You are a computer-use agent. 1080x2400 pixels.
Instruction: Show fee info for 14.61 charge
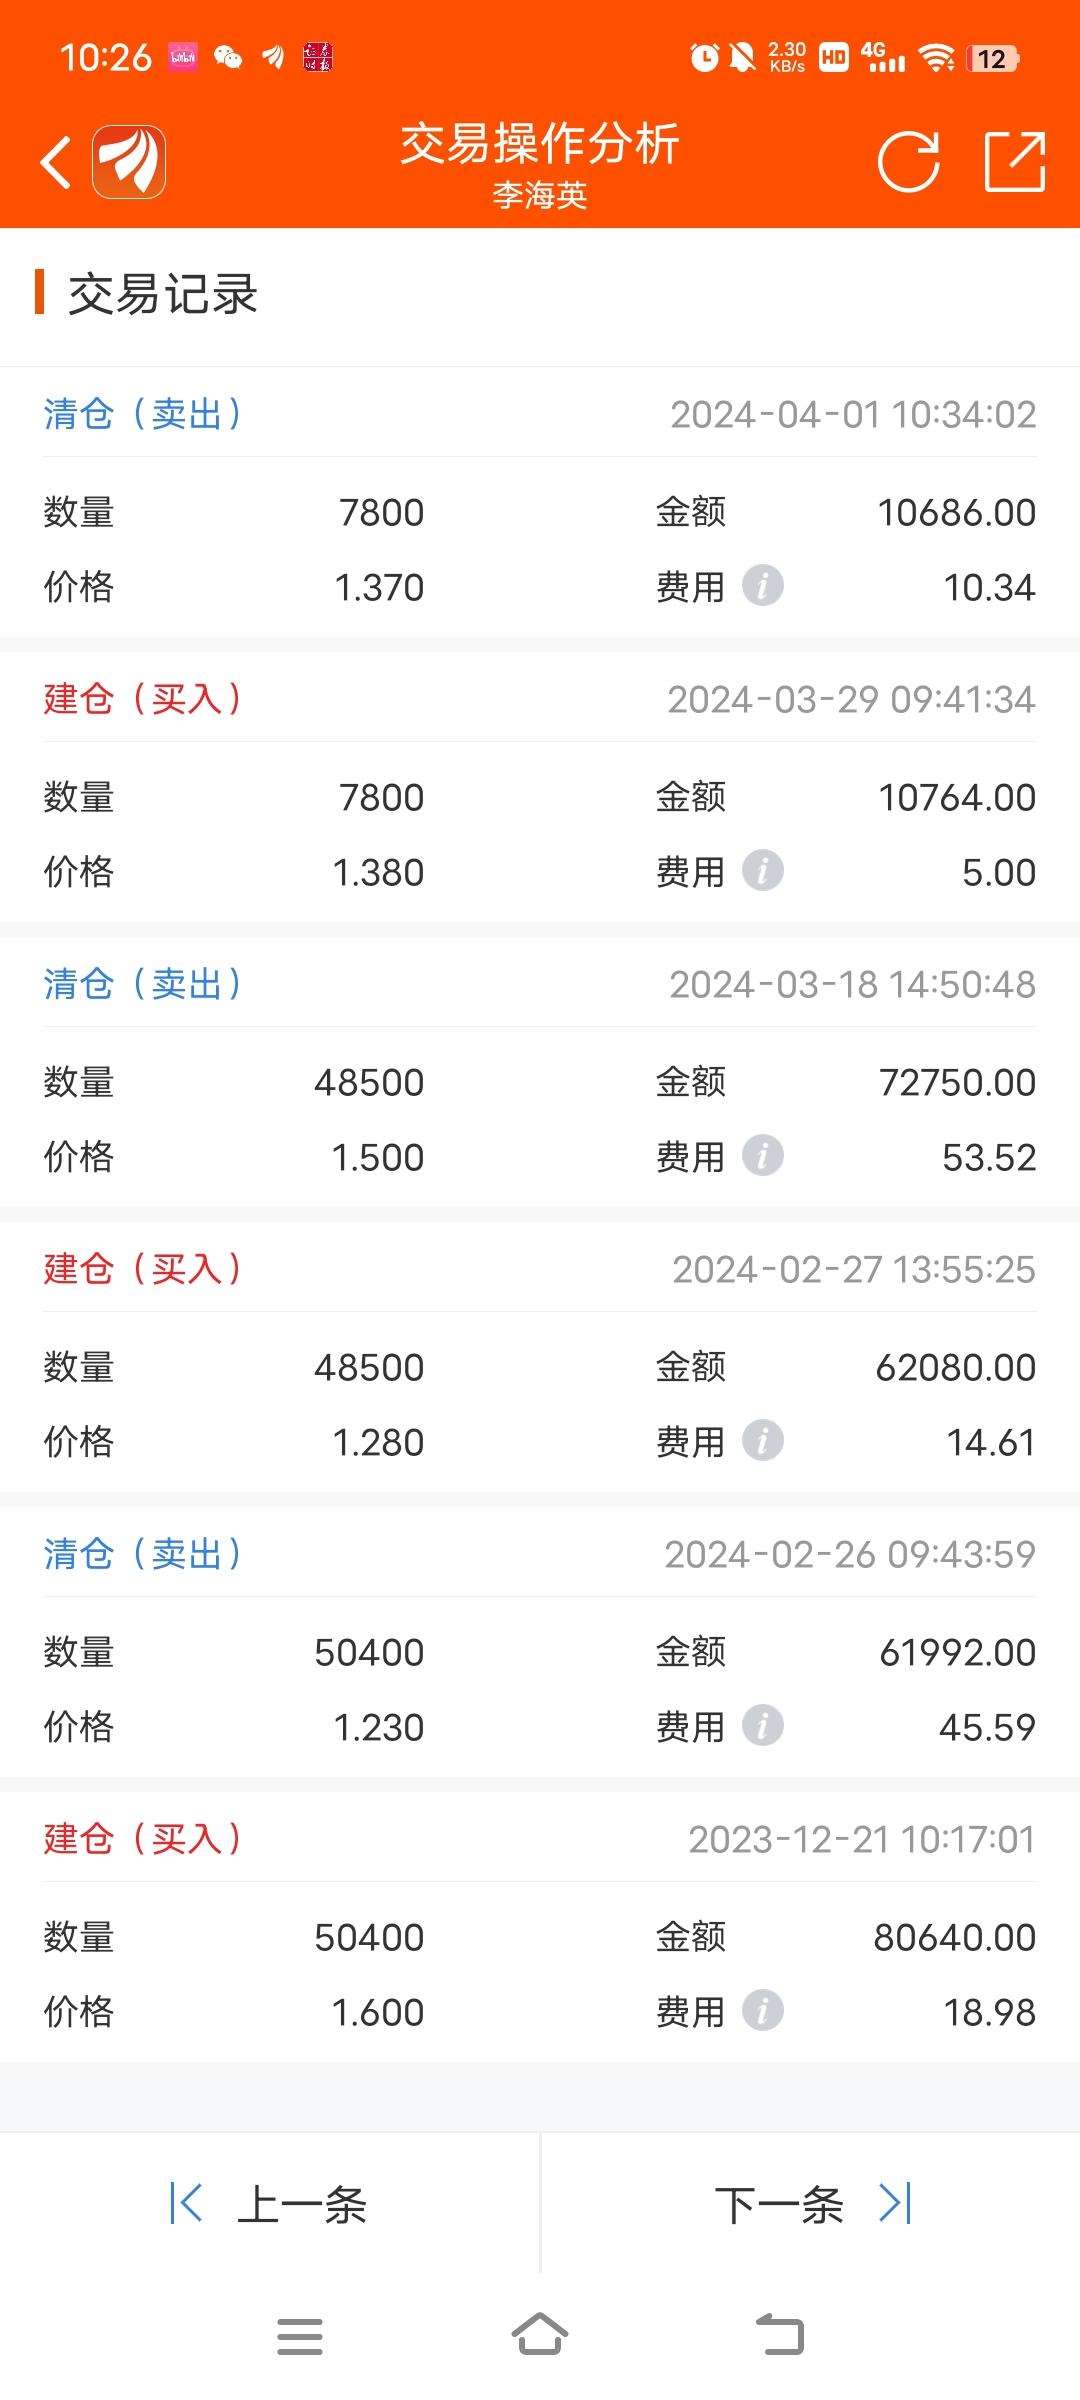click(x=763, y=1440)
